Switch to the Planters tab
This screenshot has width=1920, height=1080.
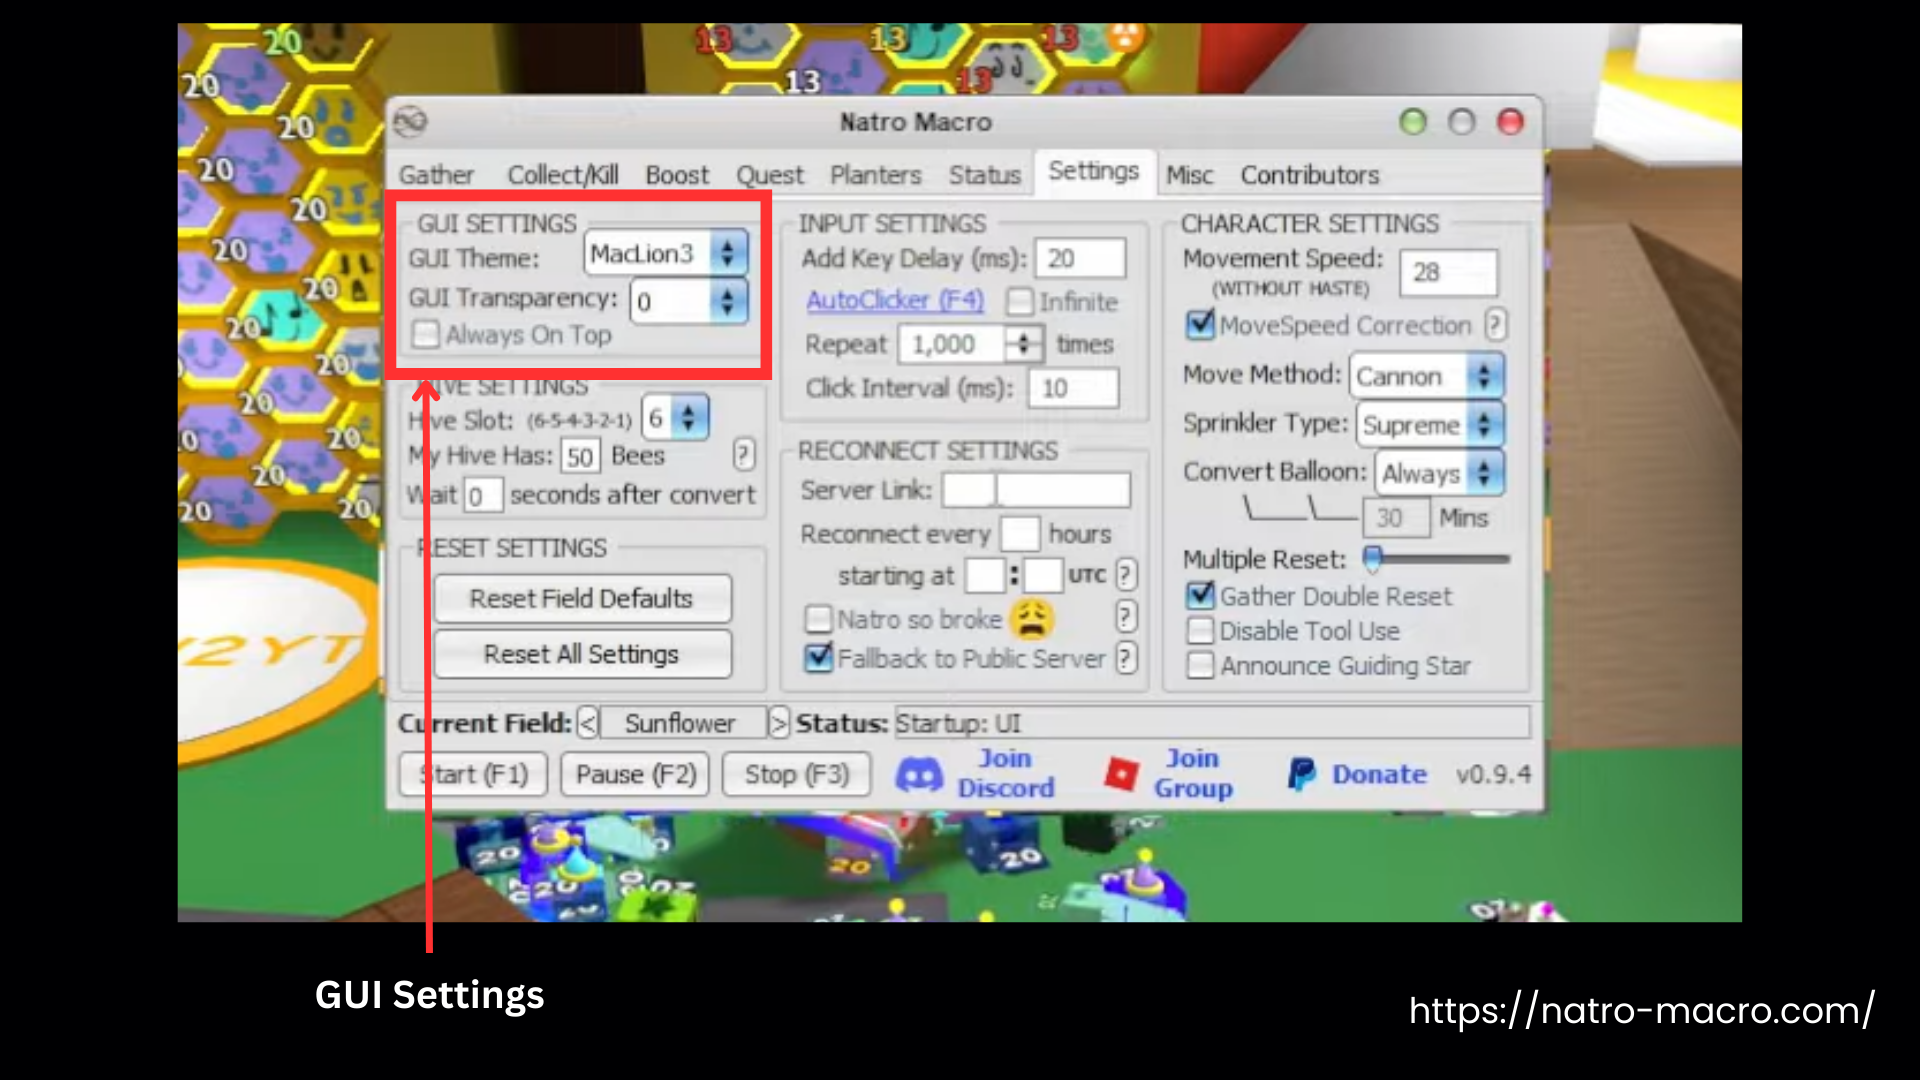pyautogui.click(x=875, y=174)
